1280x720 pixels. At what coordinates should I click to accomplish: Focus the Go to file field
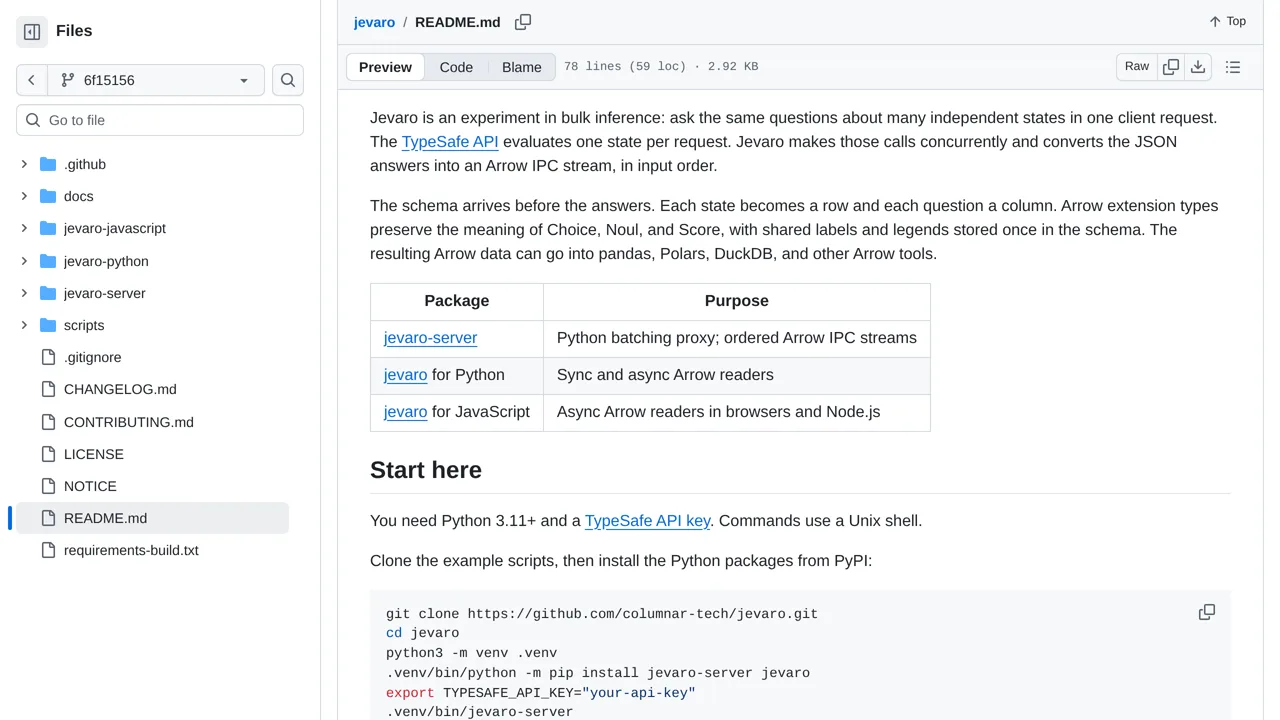160,120
